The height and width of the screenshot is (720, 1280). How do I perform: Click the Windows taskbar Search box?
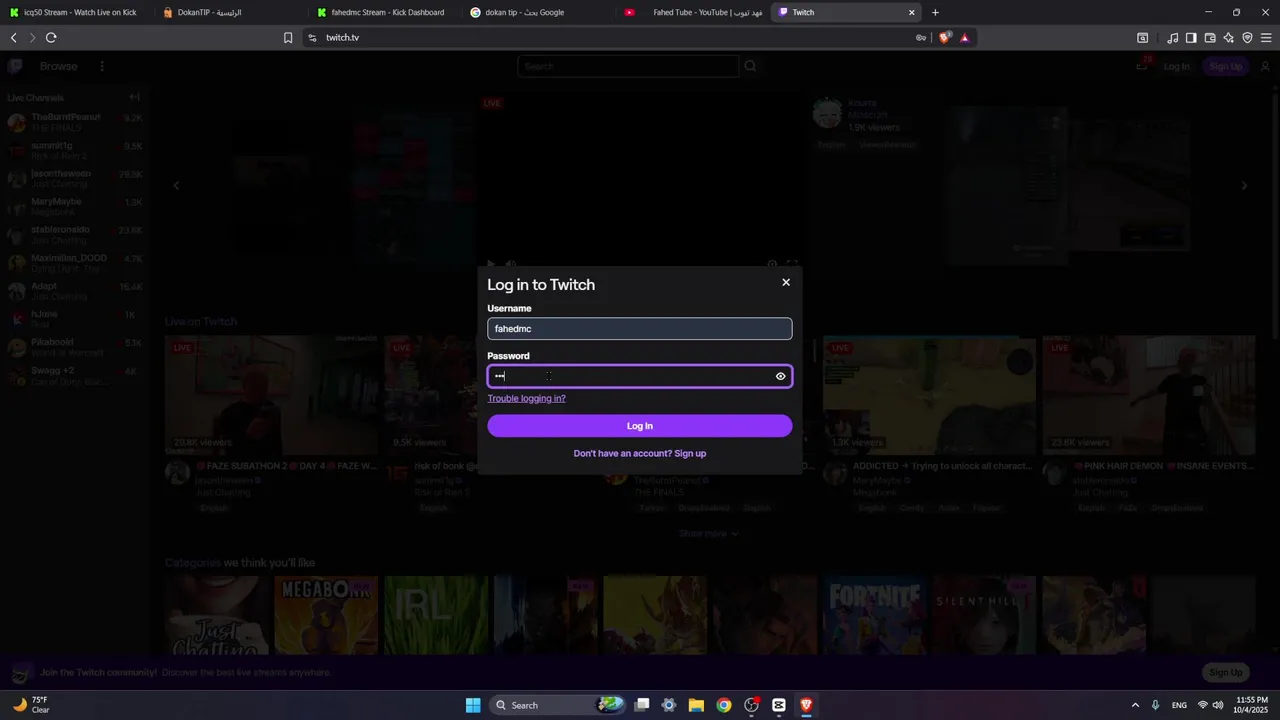pos(557,705)
